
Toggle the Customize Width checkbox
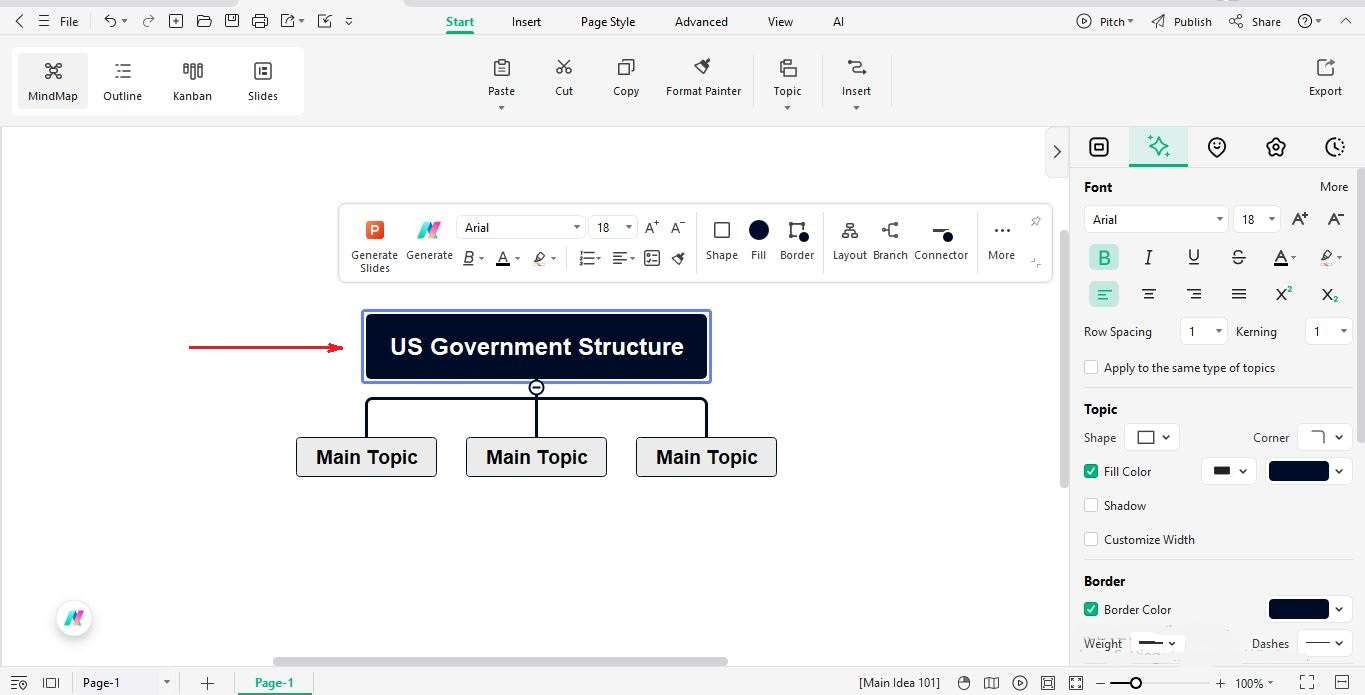pos(1091,539)
